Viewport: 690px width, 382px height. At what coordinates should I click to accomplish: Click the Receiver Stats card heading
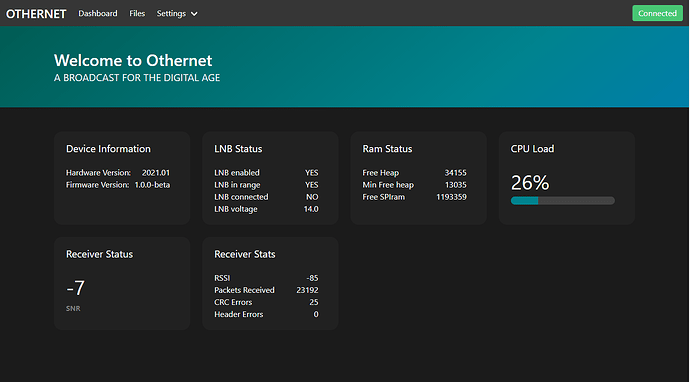point(245,254)
